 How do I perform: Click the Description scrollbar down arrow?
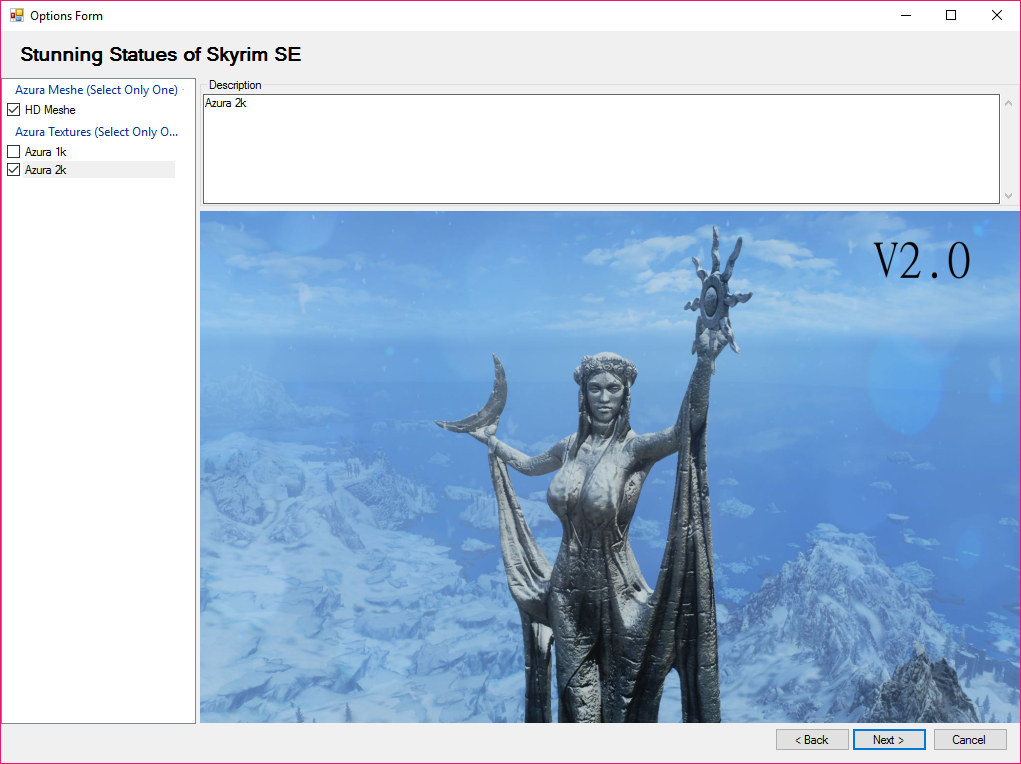[x=1008, y=195]
